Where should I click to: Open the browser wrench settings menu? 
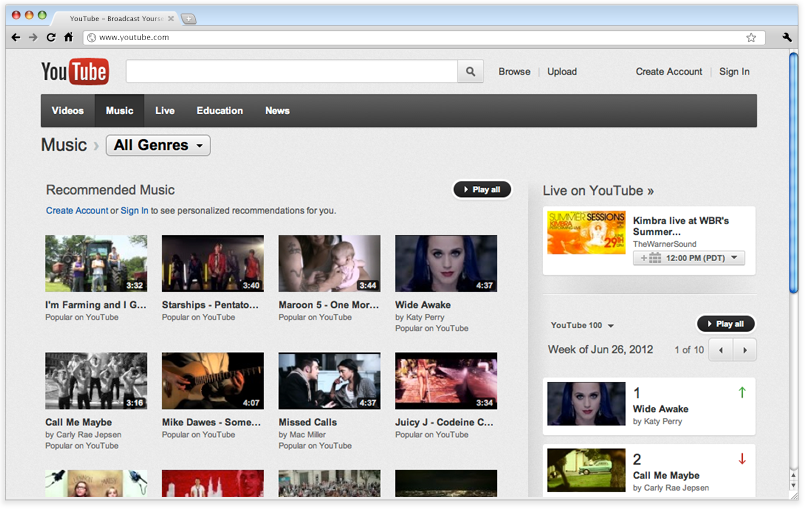coord(787,37)
